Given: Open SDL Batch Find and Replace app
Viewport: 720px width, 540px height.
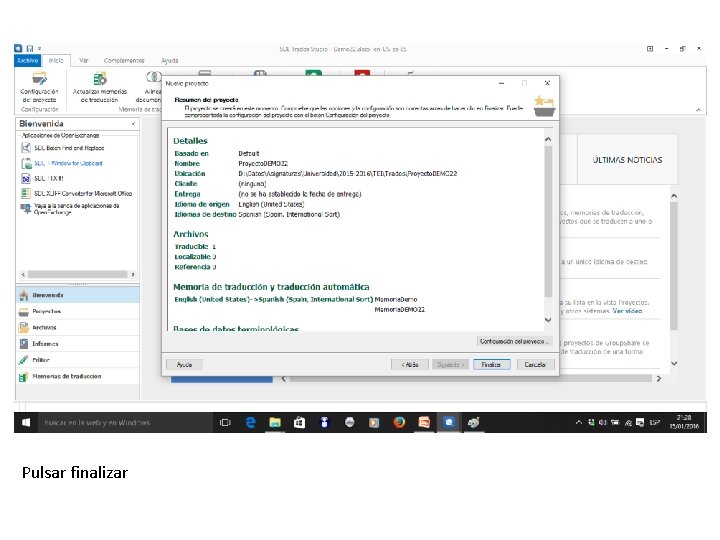Looking at the screenshot, I should pyautogui.click(x=63, y=148).
